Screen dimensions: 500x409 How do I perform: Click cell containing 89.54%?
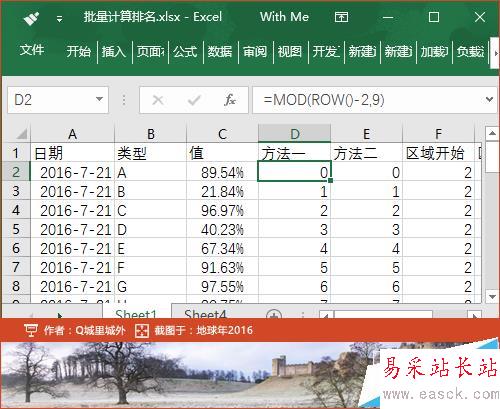coord(222,172)
